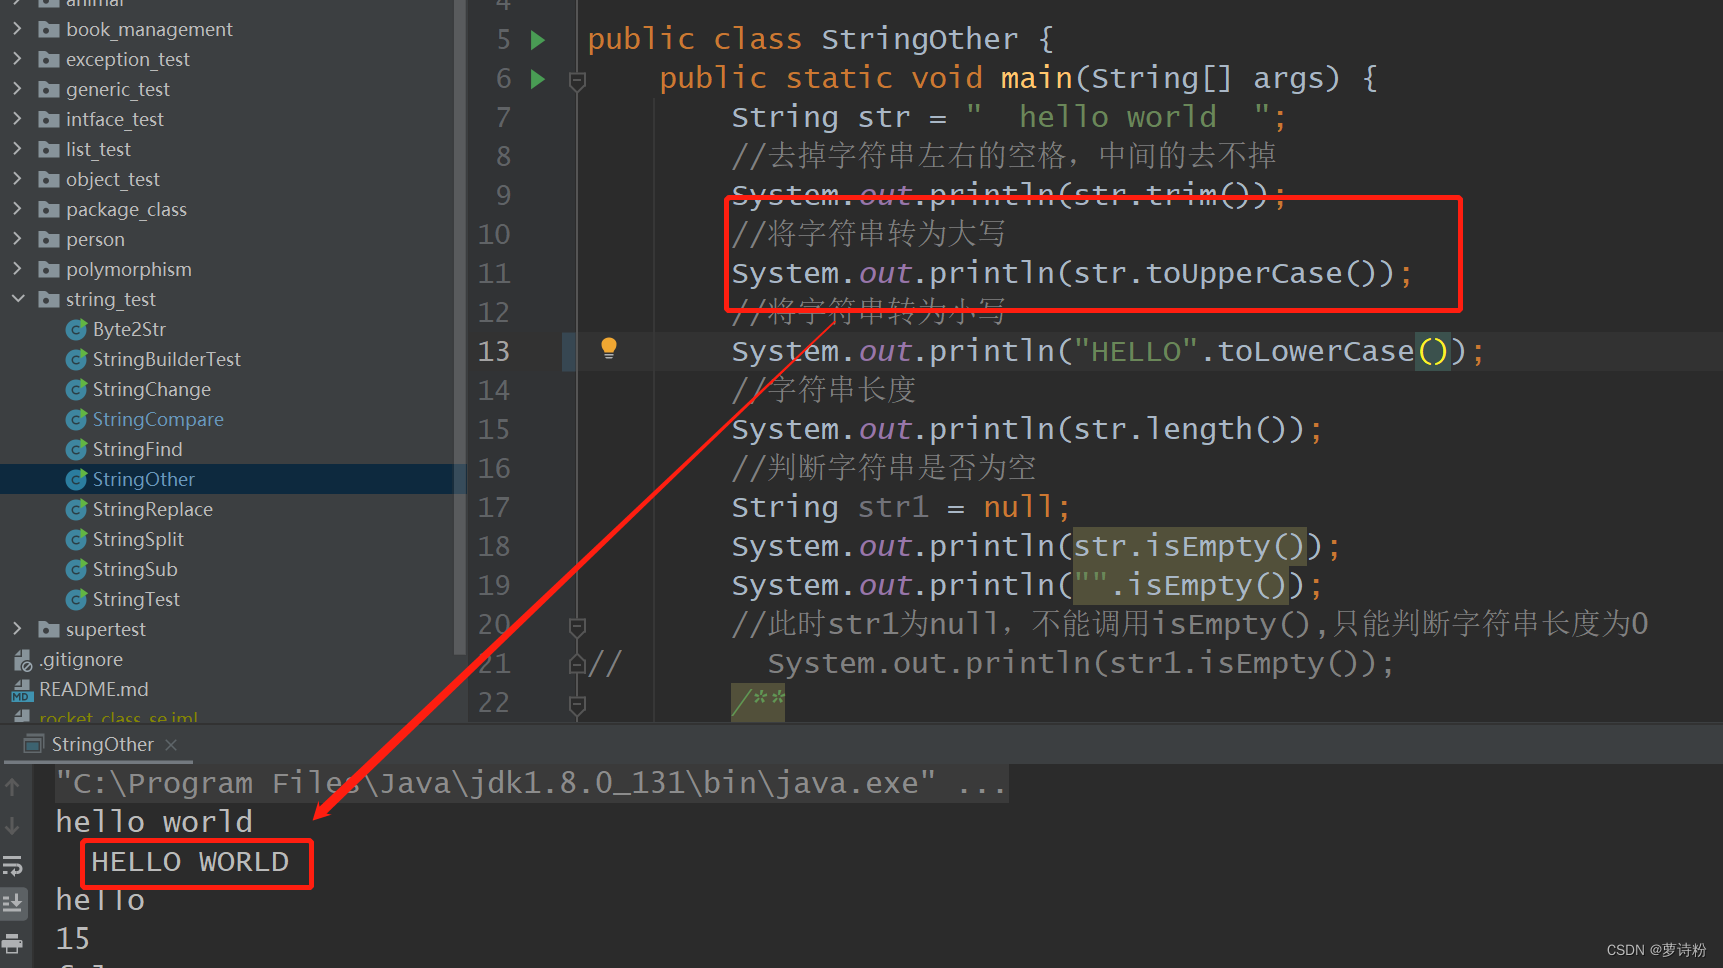
Task: Run class StringOther via gutter arrow on line 5
Action: (x=538, y=40)
